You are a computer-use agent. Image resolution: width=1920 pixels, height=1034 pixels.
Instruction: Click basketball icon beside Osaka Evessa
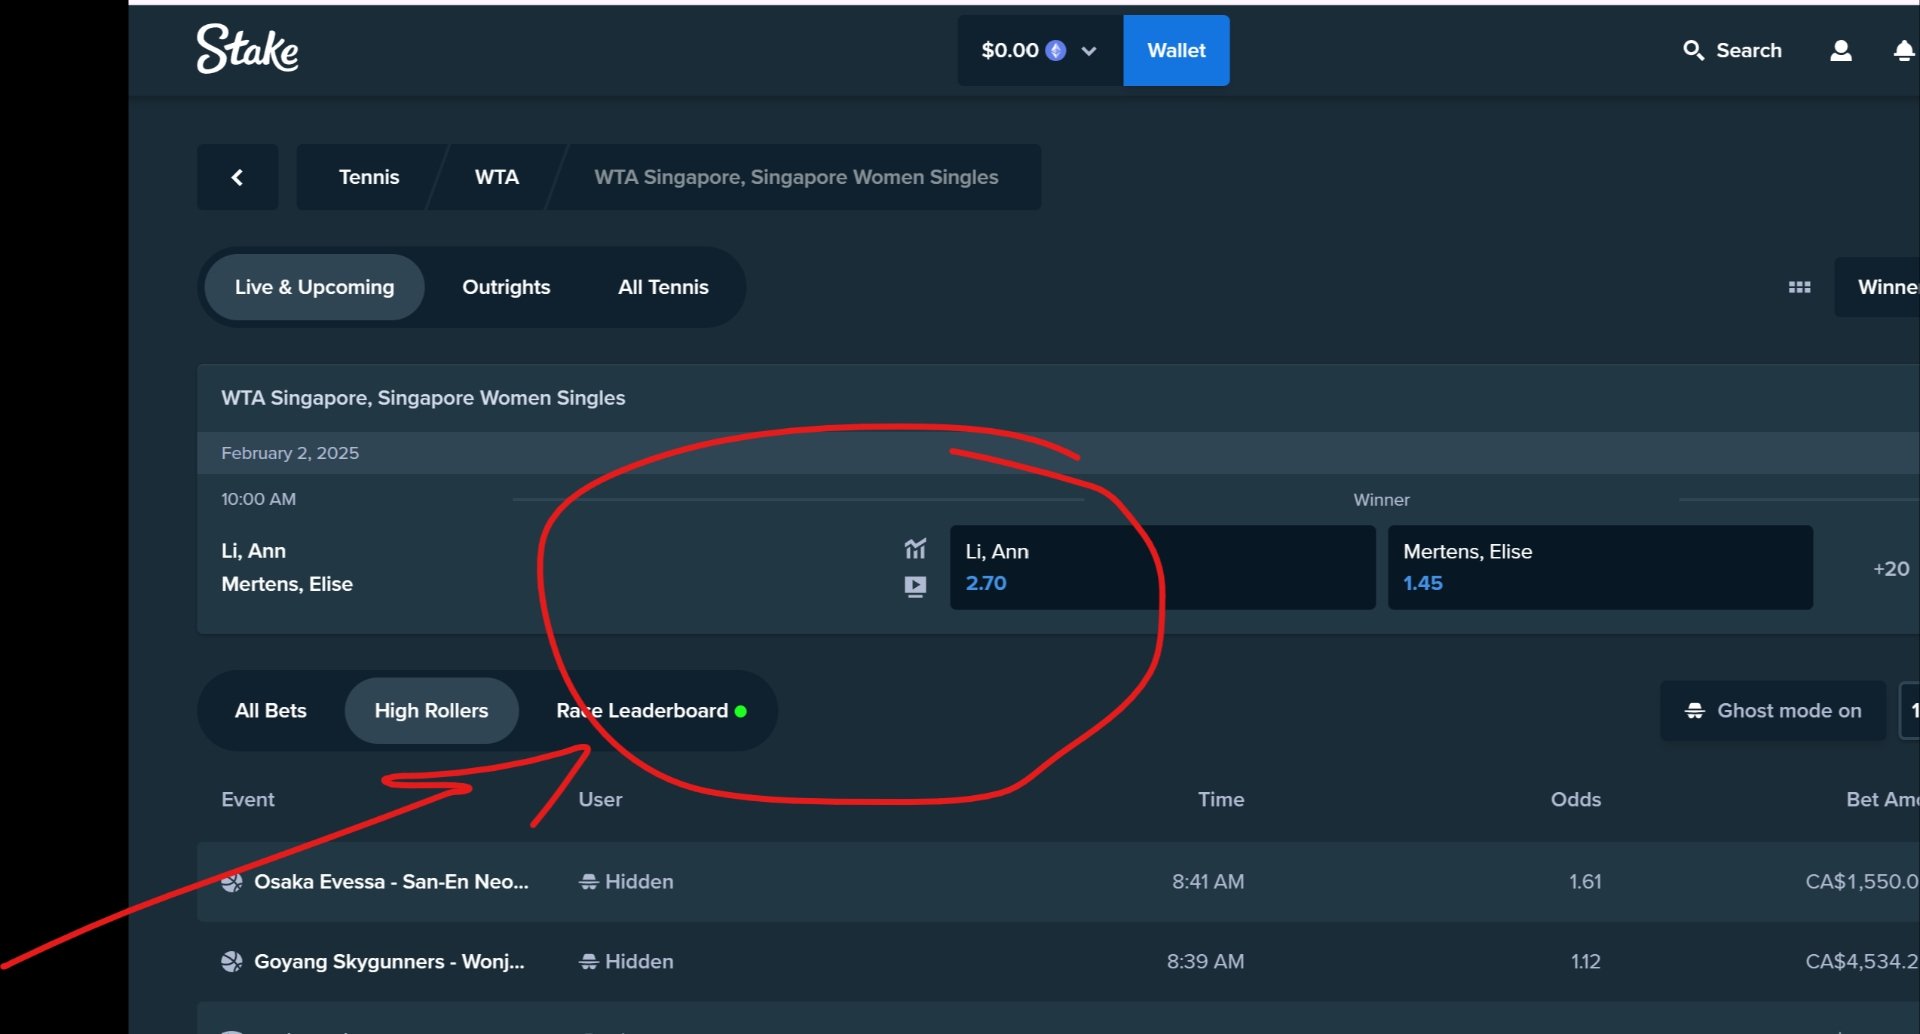click(232, 881)
